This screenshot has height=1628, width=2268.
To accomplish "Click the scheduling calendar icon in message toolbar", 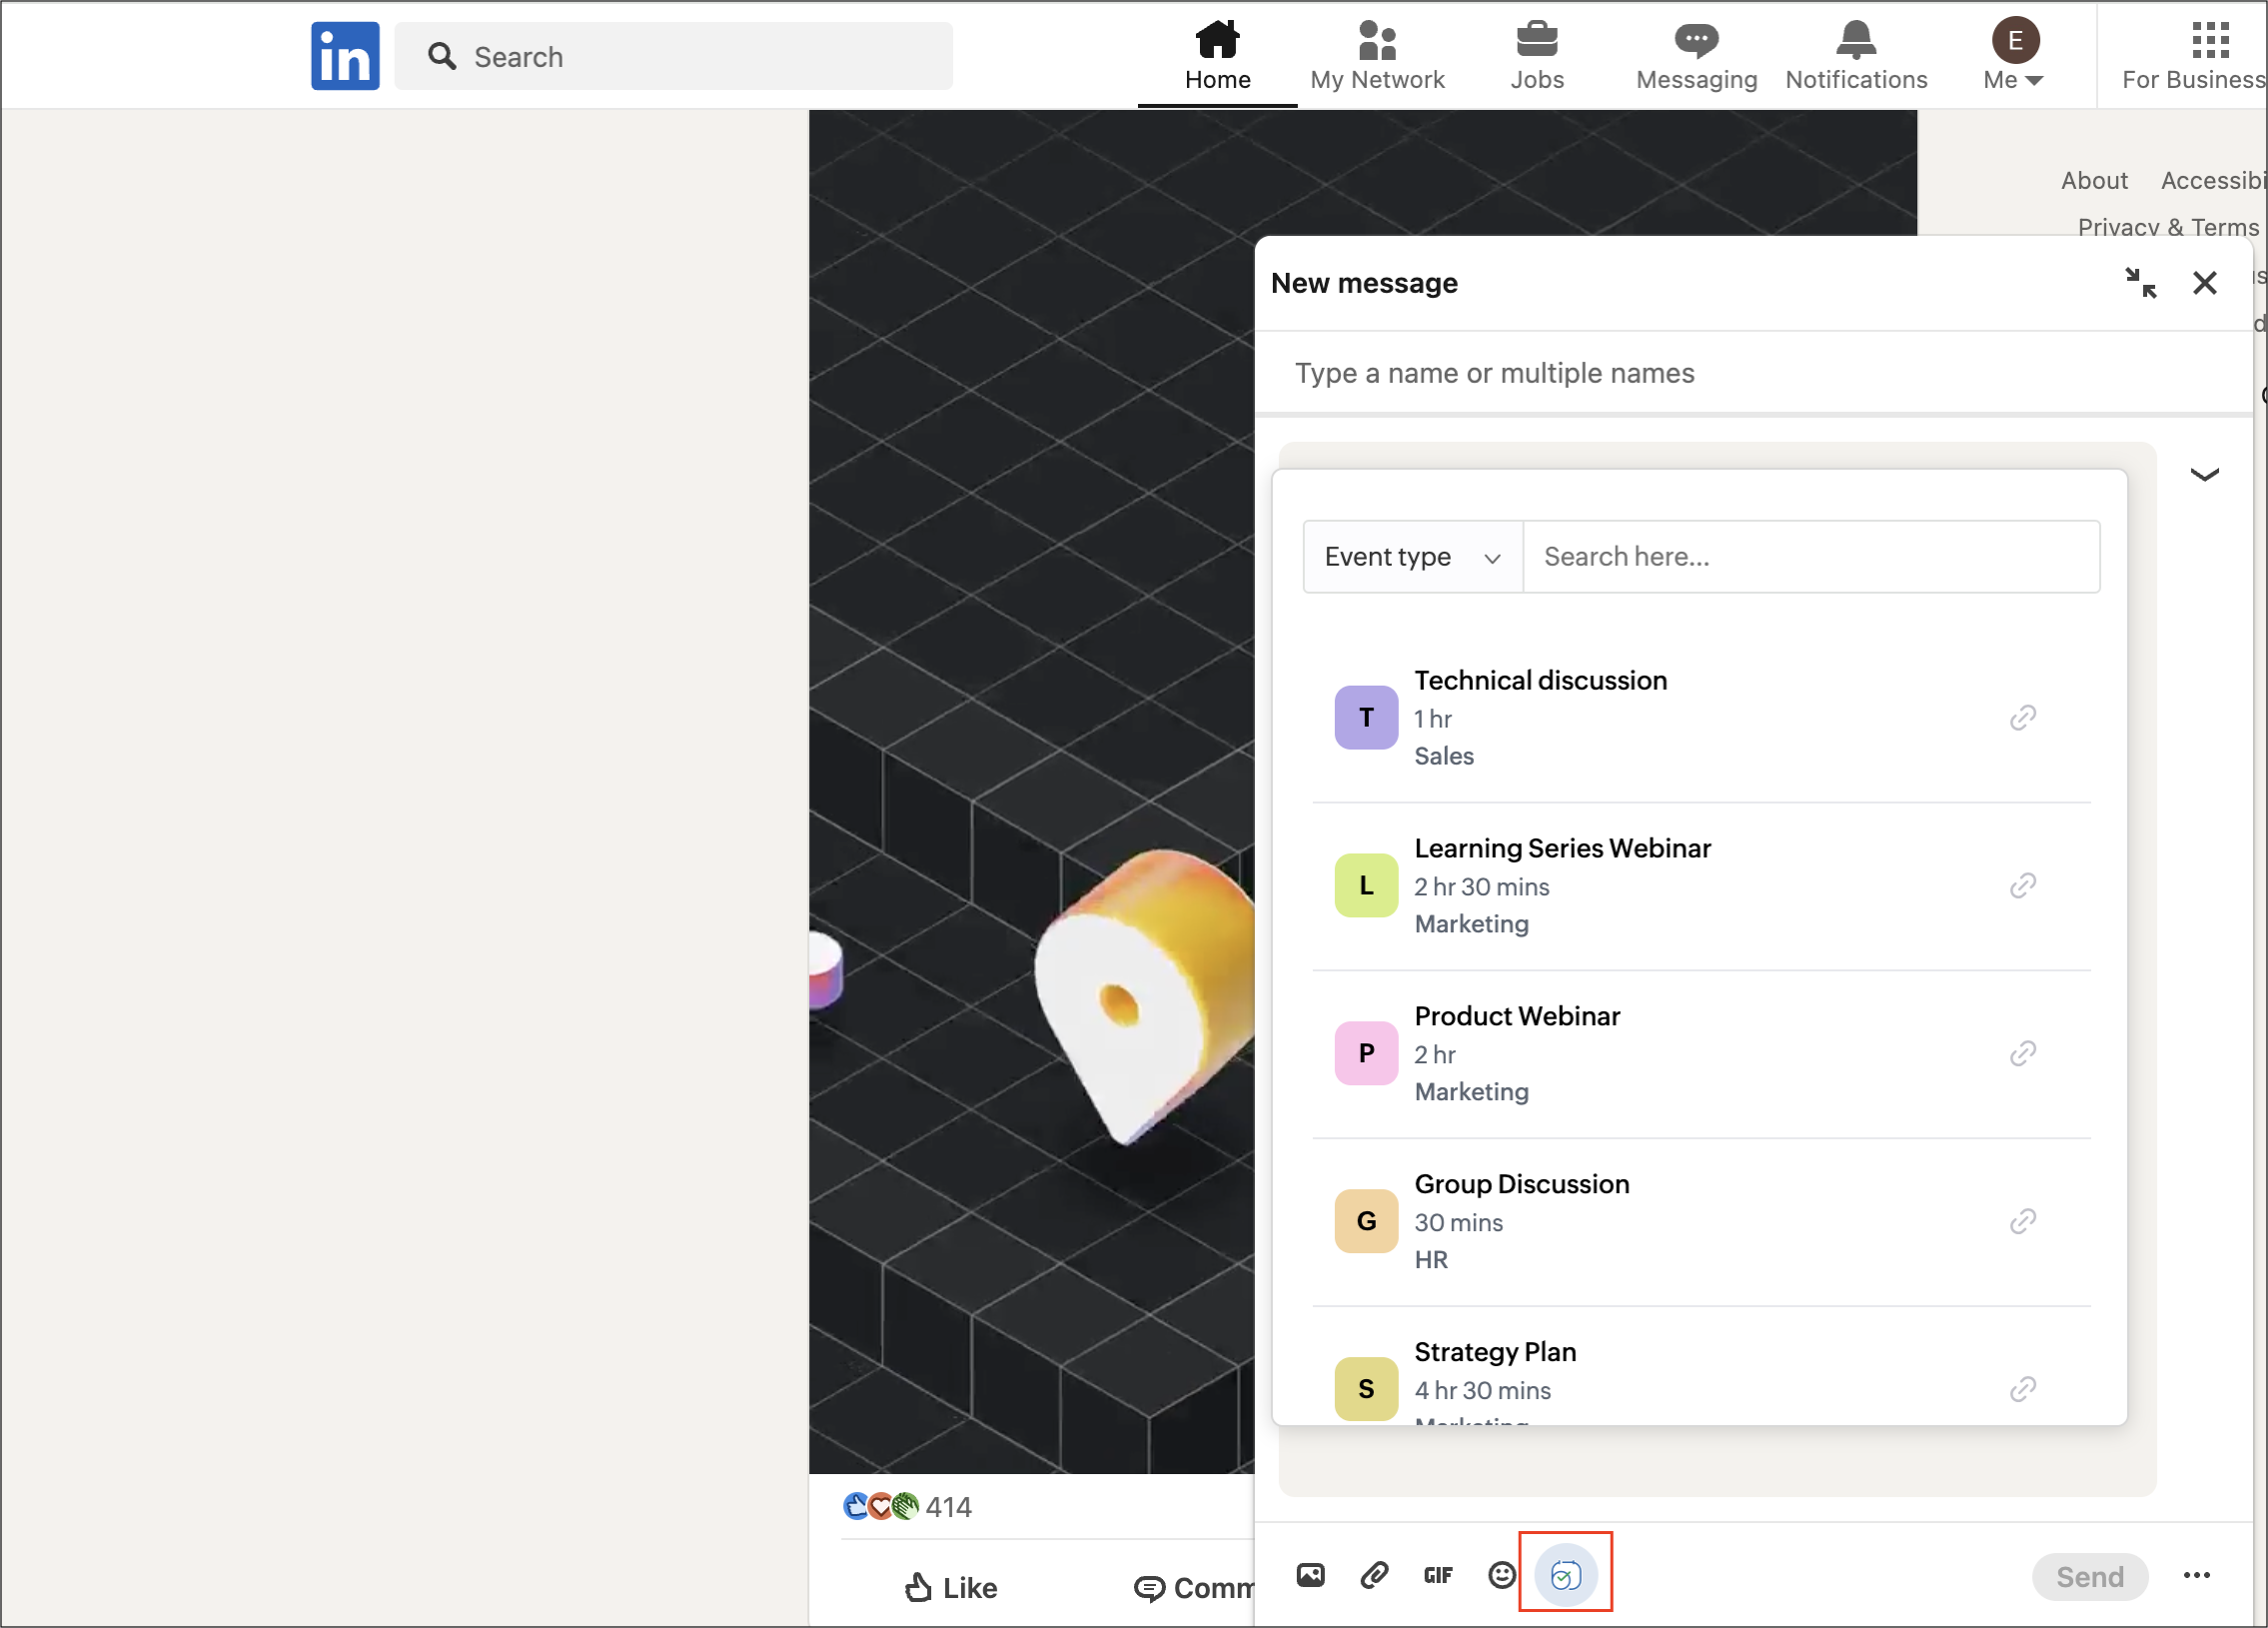I will coord(1565,1576).
